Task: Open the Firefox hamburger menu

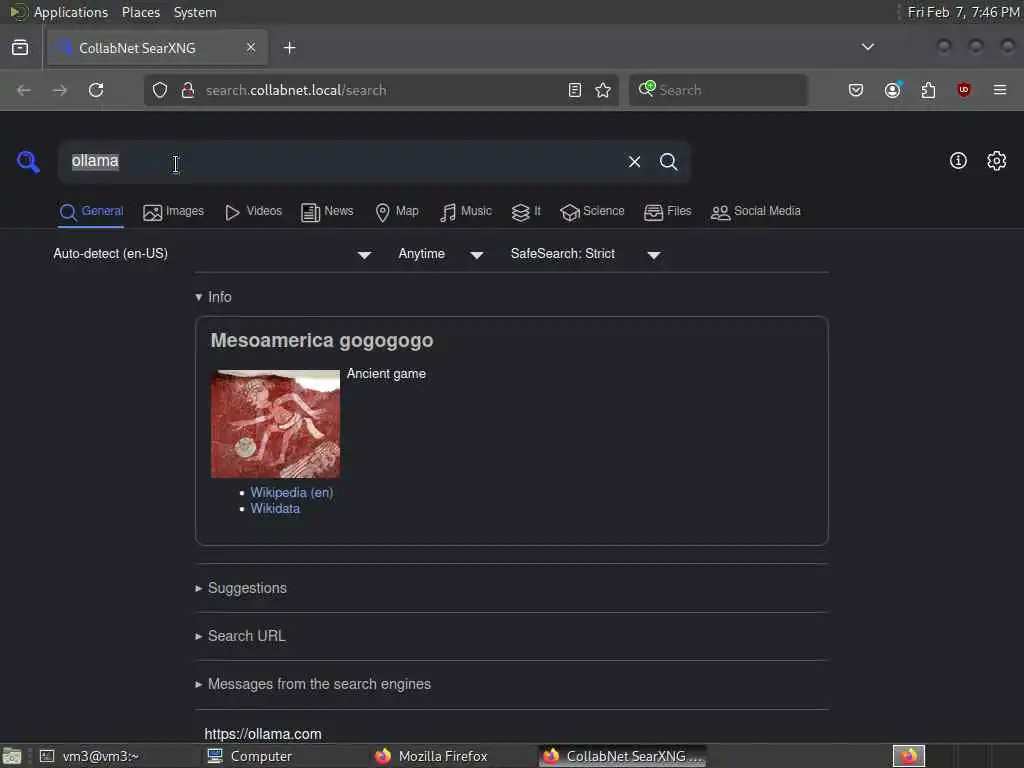Action: coord(1000,90)
